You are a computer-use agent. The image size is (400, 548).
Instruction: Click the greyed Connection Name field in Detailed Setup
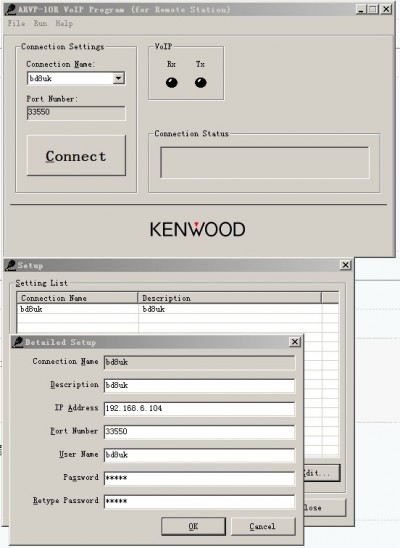tap(199, 362)
